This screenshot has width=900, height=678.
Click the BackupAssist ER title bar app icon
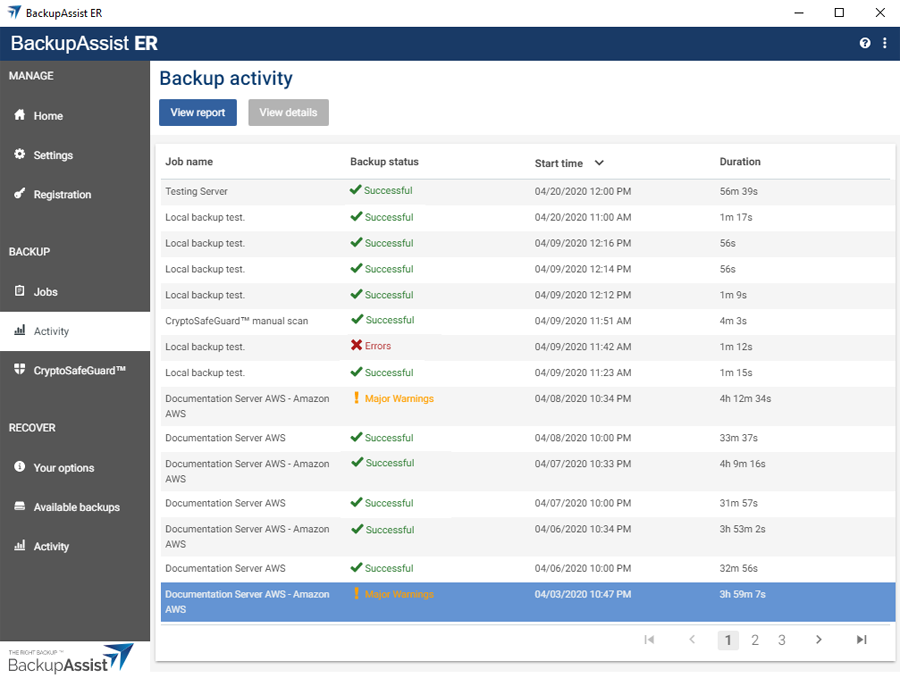click(14, 12)
